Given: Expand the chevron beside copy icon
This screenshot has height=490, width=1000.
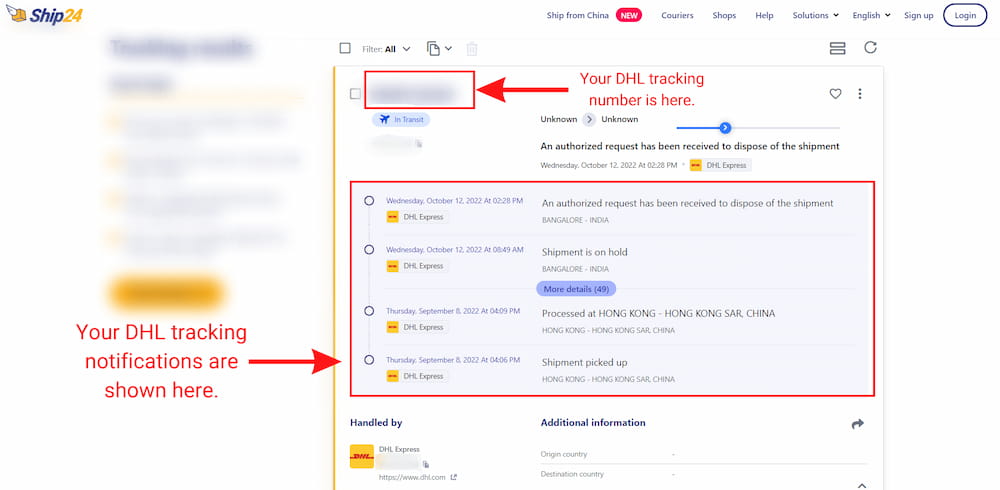Looking at the screenshot, I should (x=448, y=48).
